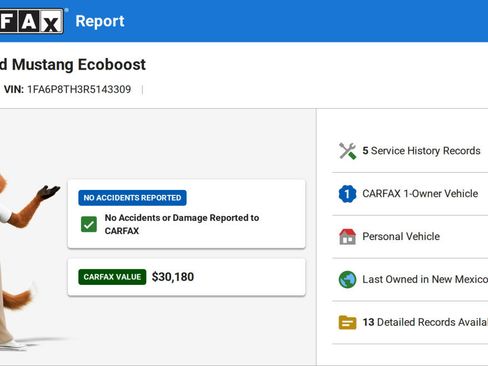This screenshot has height=366, width=488.
Task: Select the Mustang Ecoboost vehicle title
Action: 73,64
